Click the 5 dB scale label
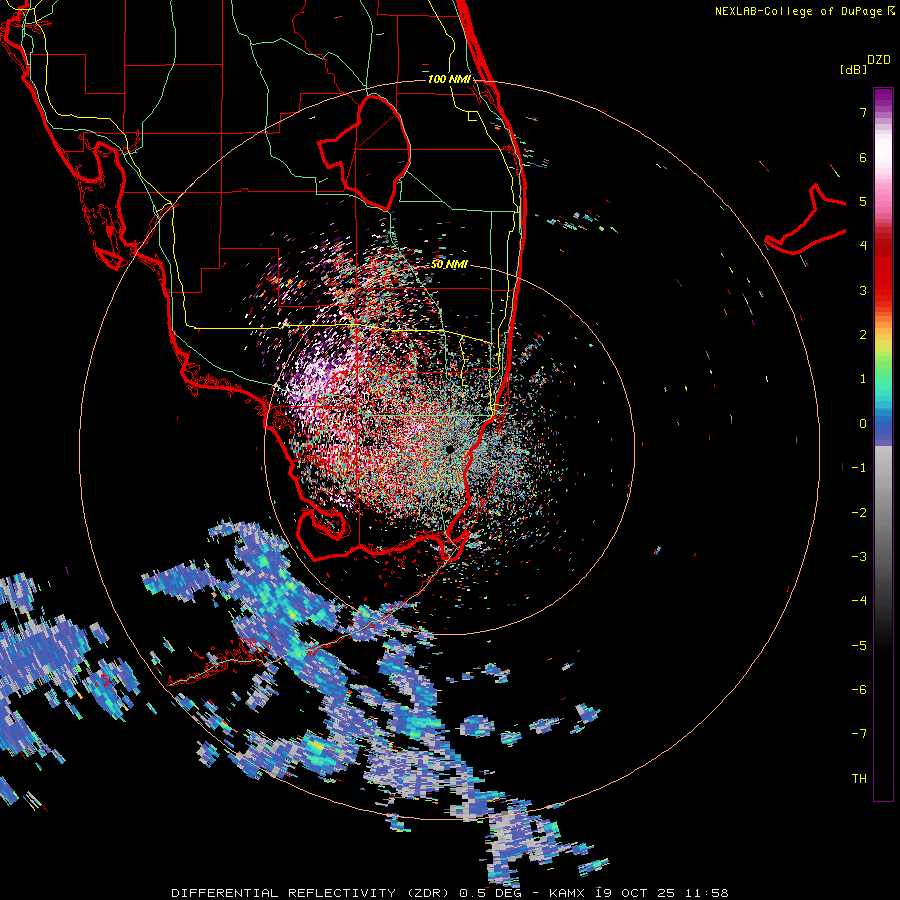The height and width of the screenshot is (900, 900). 863,201
